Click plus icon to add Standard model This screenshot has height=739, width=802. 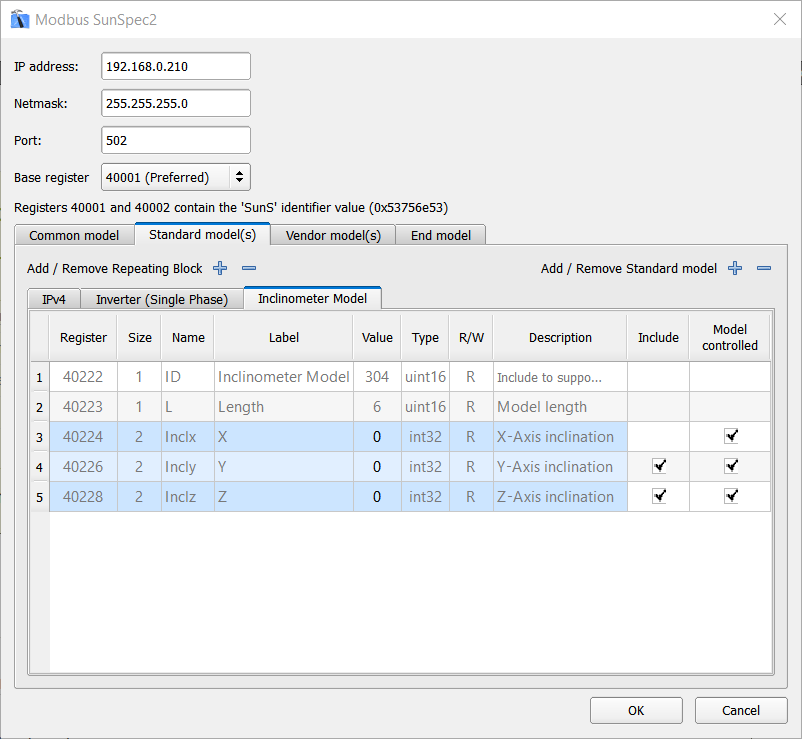[735, 268]
